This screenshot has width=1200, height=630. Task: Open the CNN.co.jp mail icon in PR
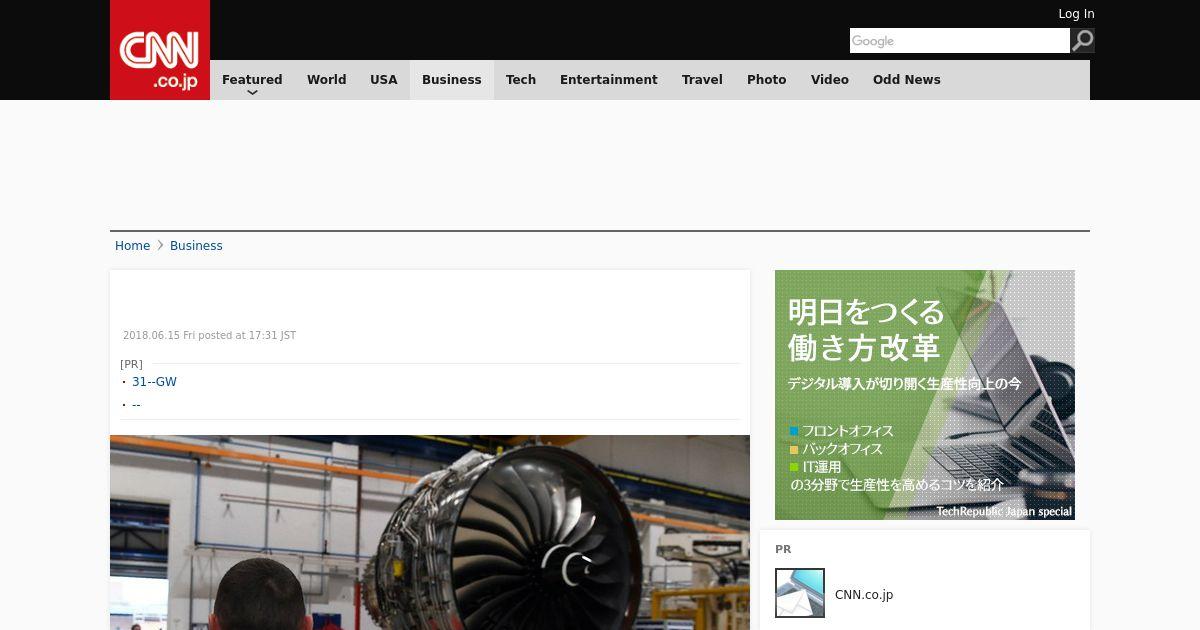800,593
